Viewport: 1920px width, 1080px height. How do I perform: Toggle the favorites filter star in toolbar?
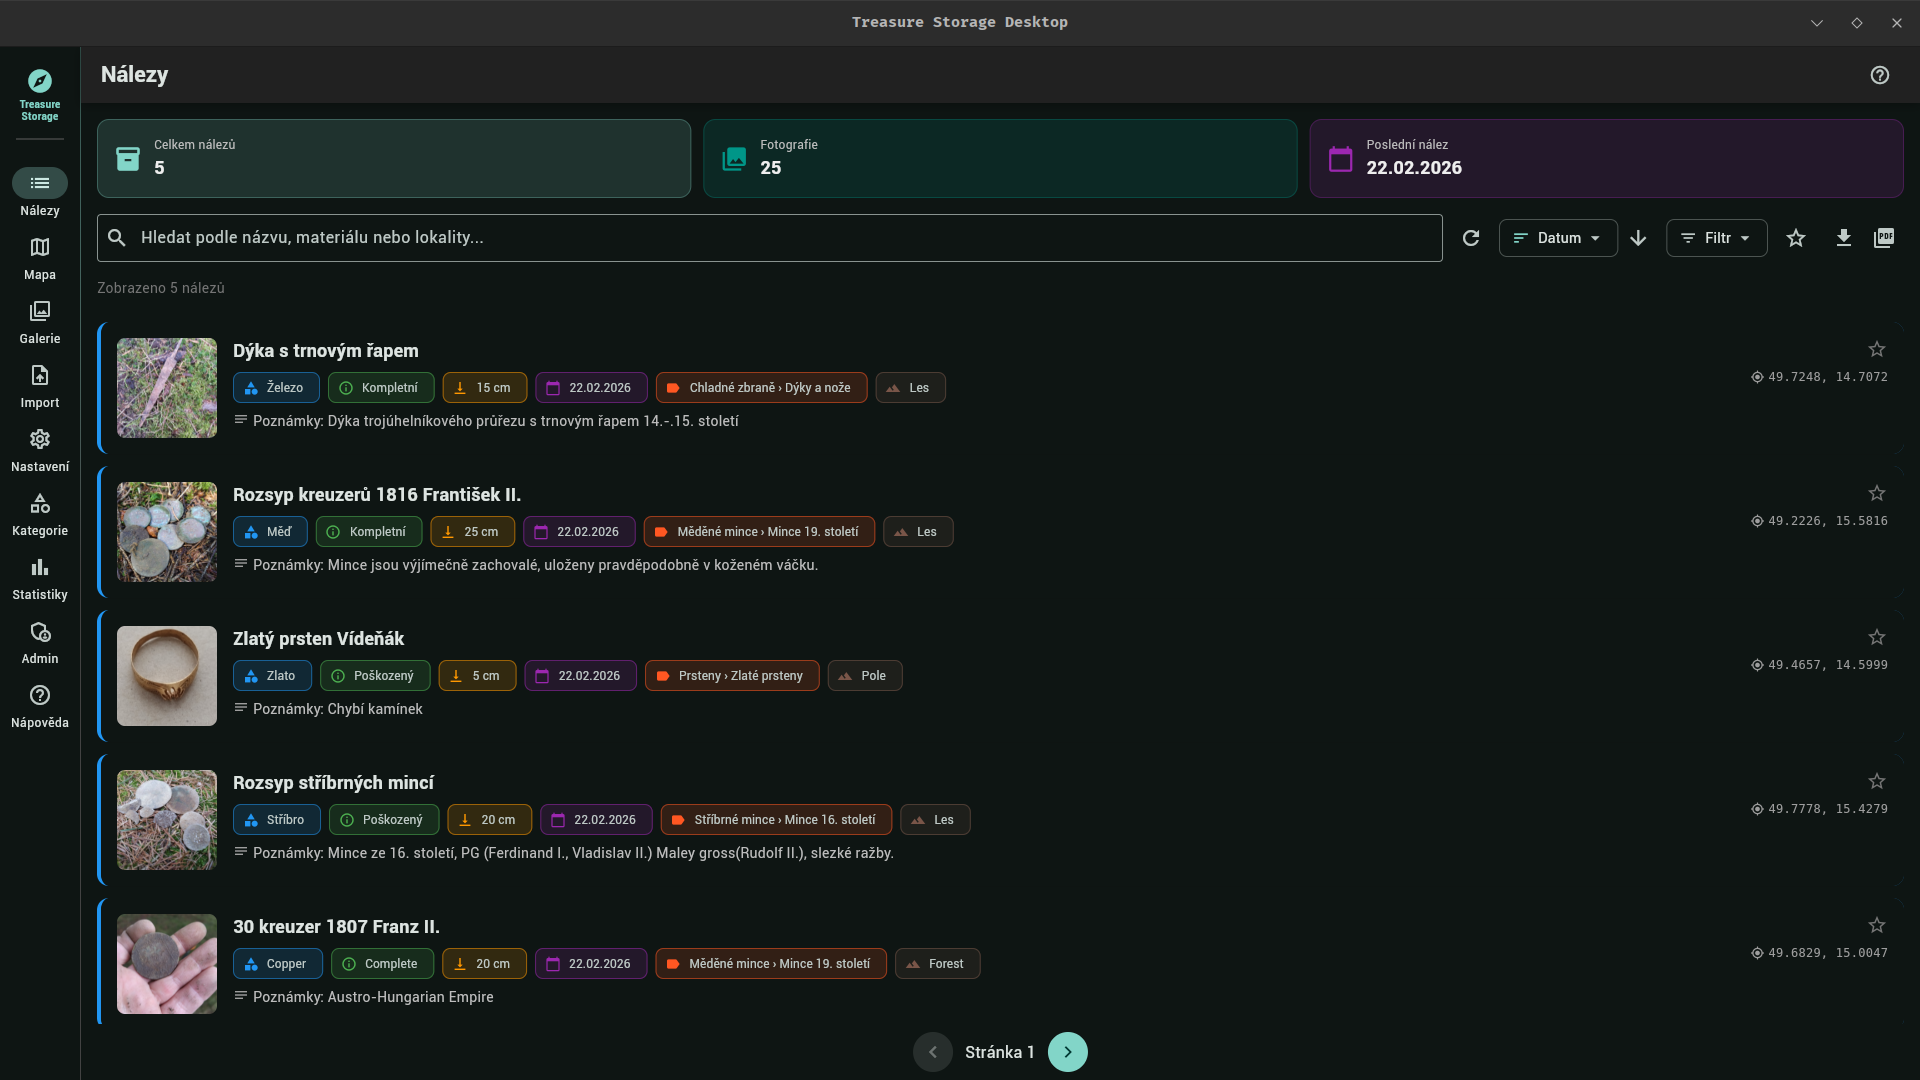[1796, 238]
